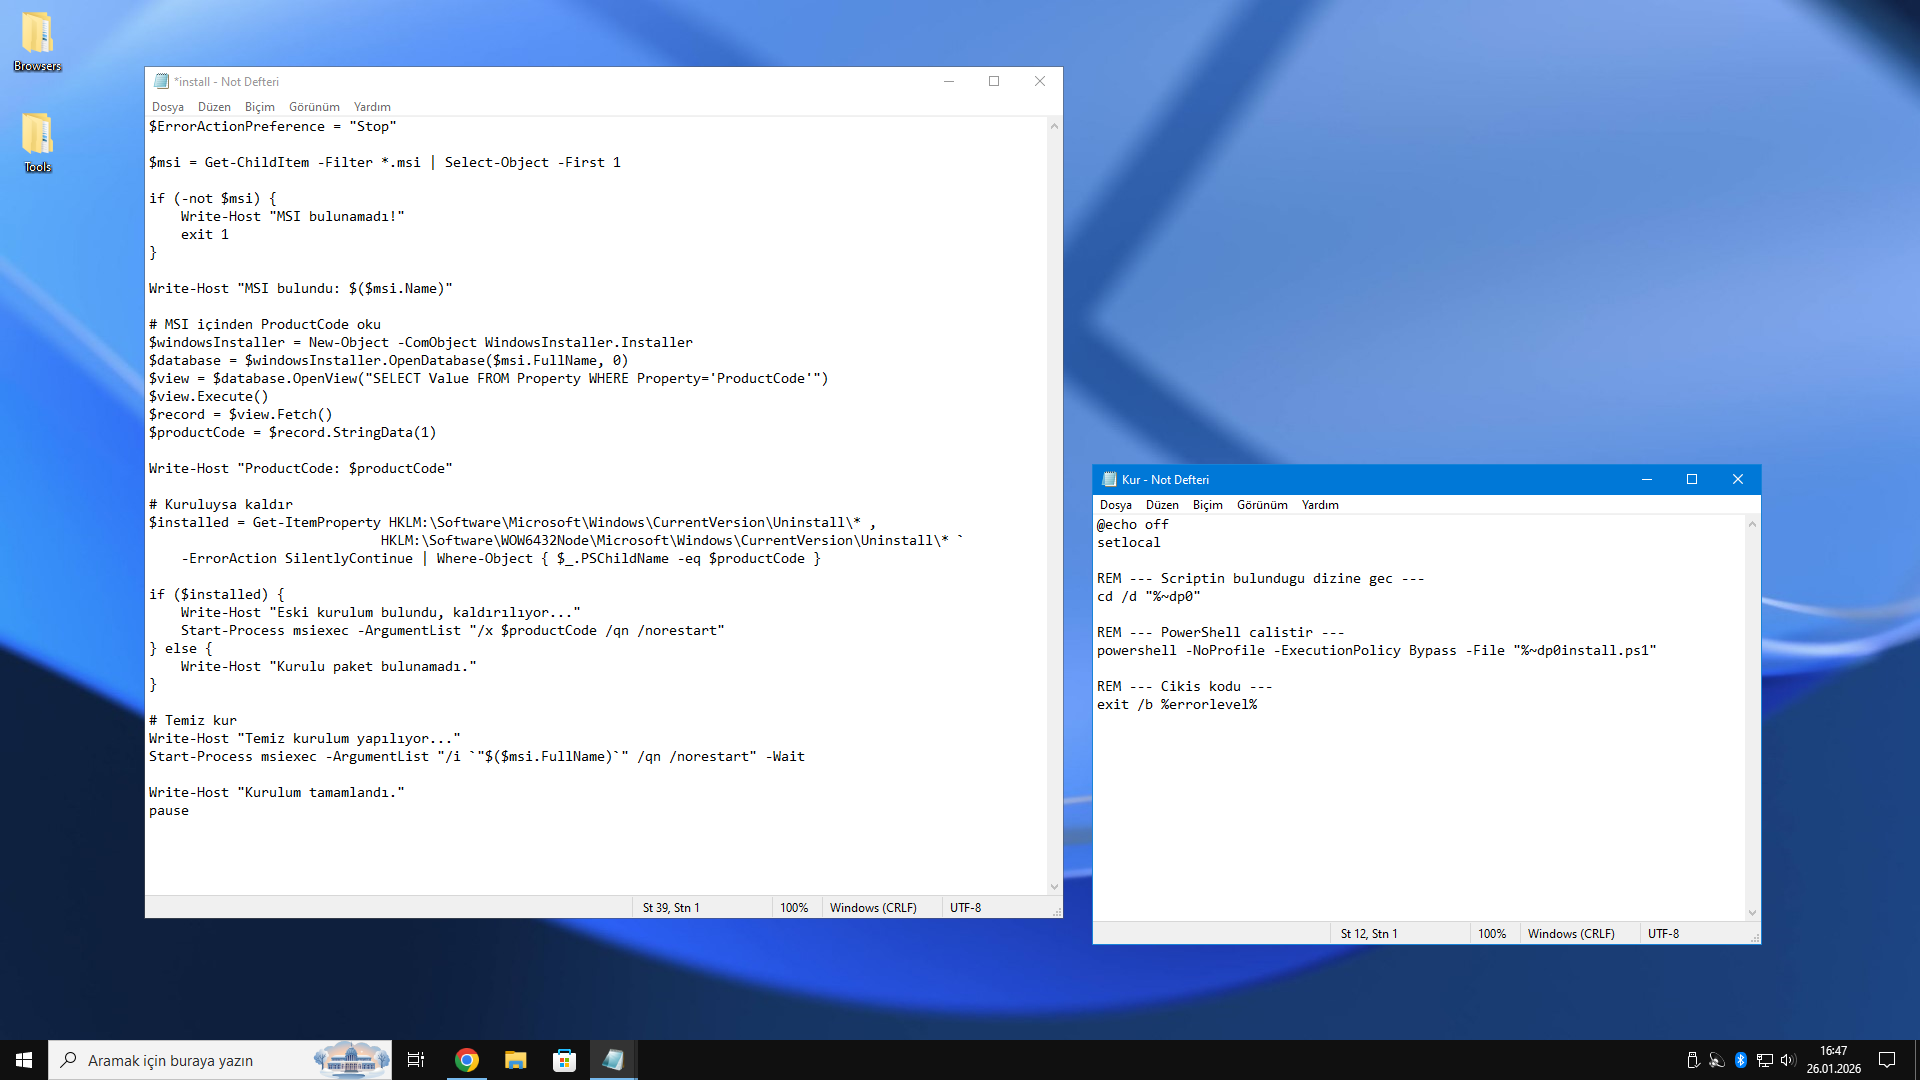
Task: Open network settings tray icon
Action: (1764, 1060)
